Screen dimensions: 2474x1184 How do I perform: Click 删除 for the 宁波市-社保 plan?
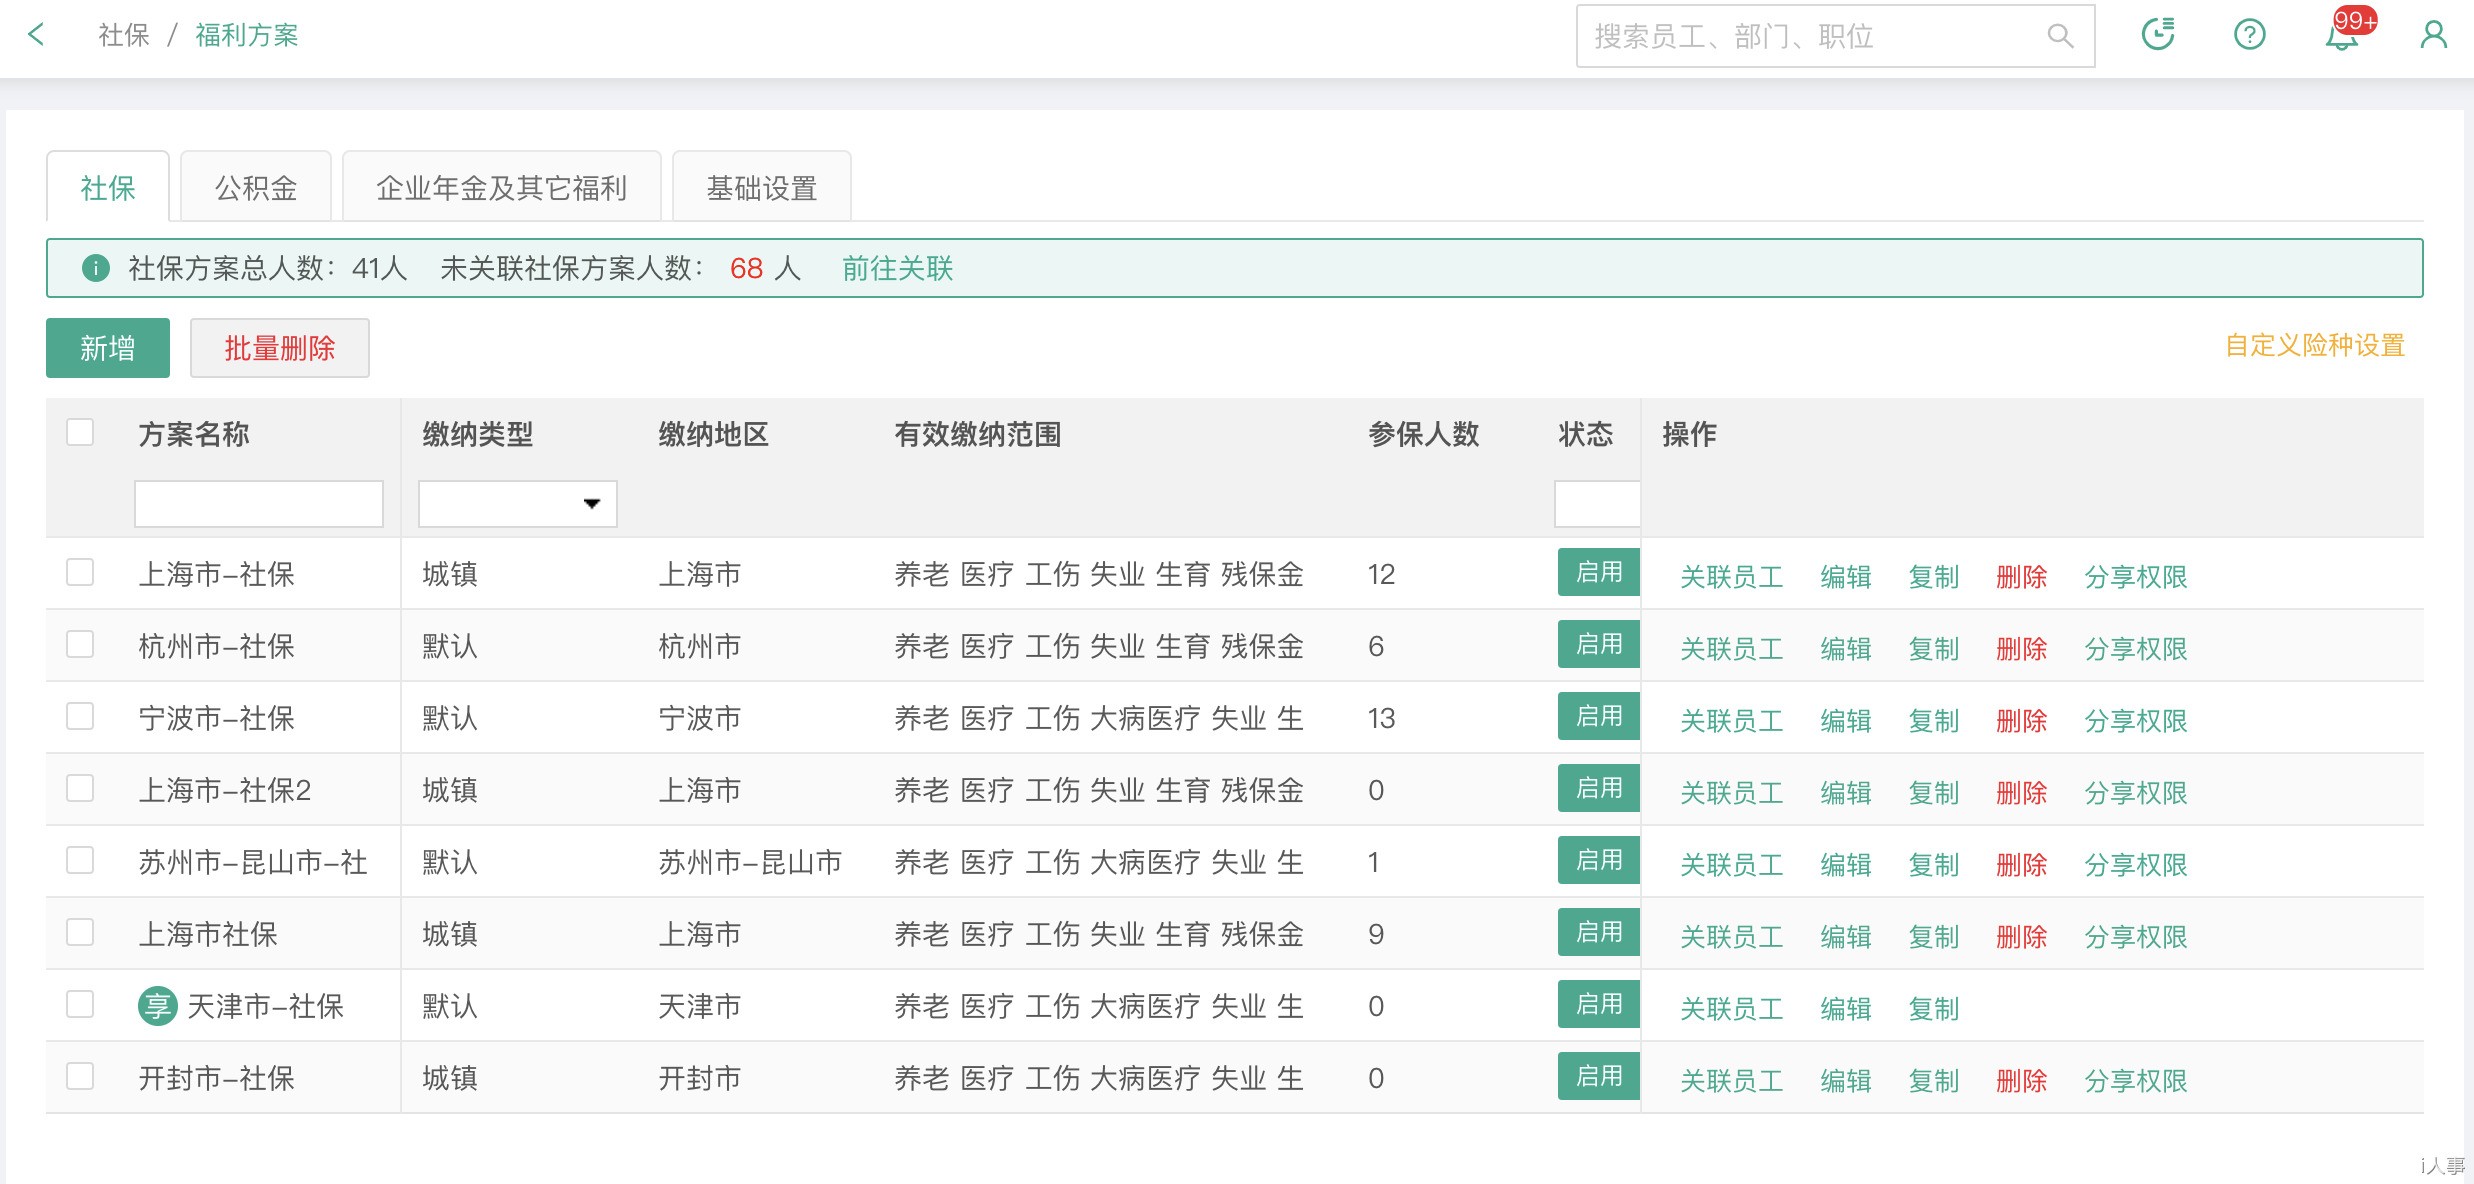[2021, 720]
